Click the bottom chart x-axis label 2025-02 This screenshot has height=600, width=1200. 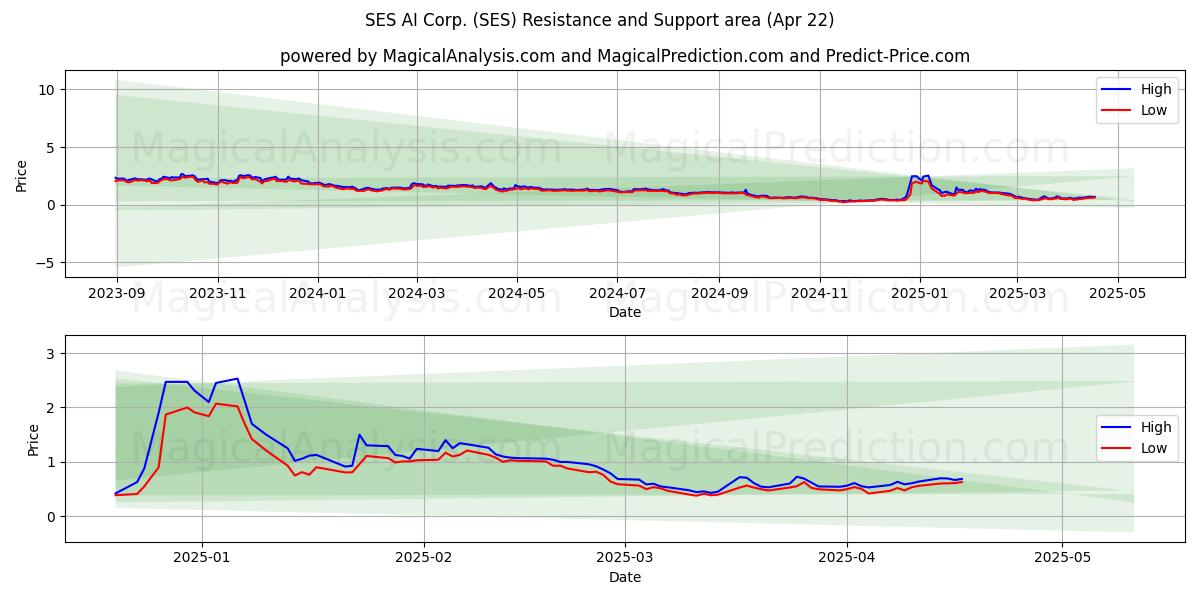(424, 559)
